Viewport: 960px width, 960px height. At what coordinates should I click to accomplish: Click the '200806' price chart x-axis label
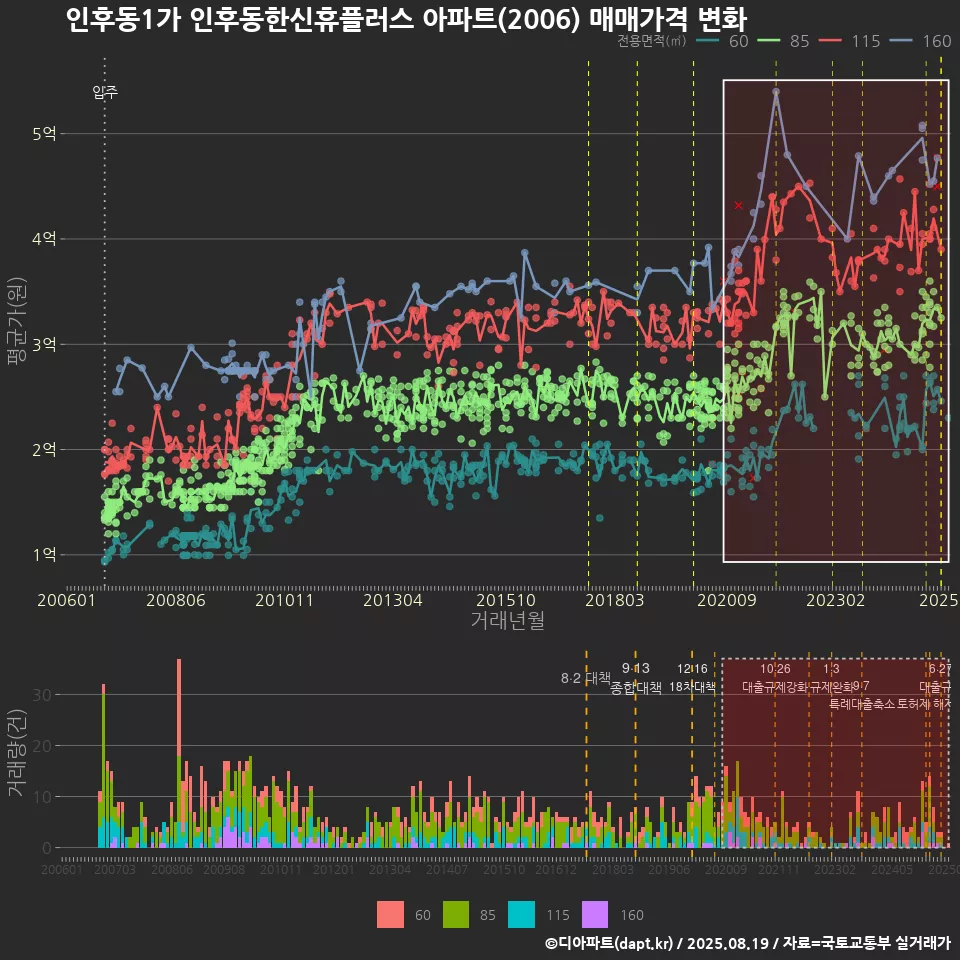click(176, 600)
